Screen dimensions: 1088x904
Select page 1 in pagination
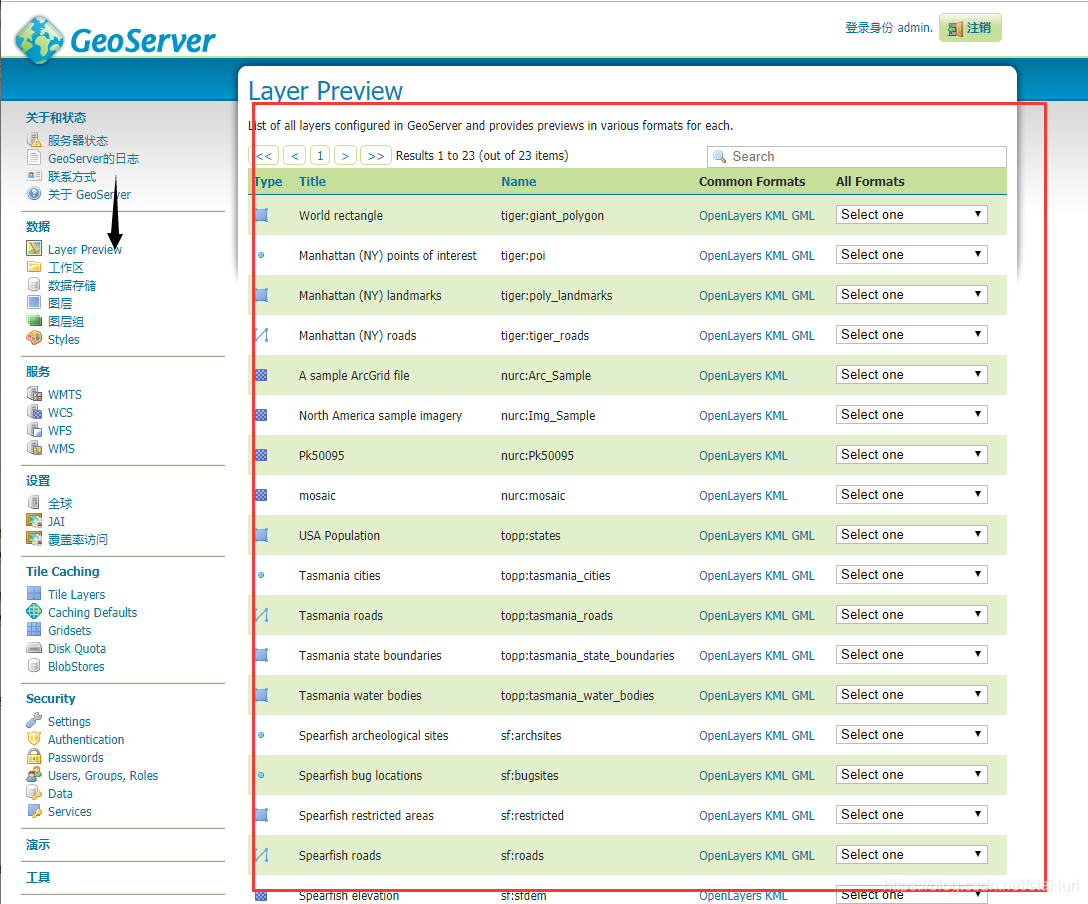320,155
